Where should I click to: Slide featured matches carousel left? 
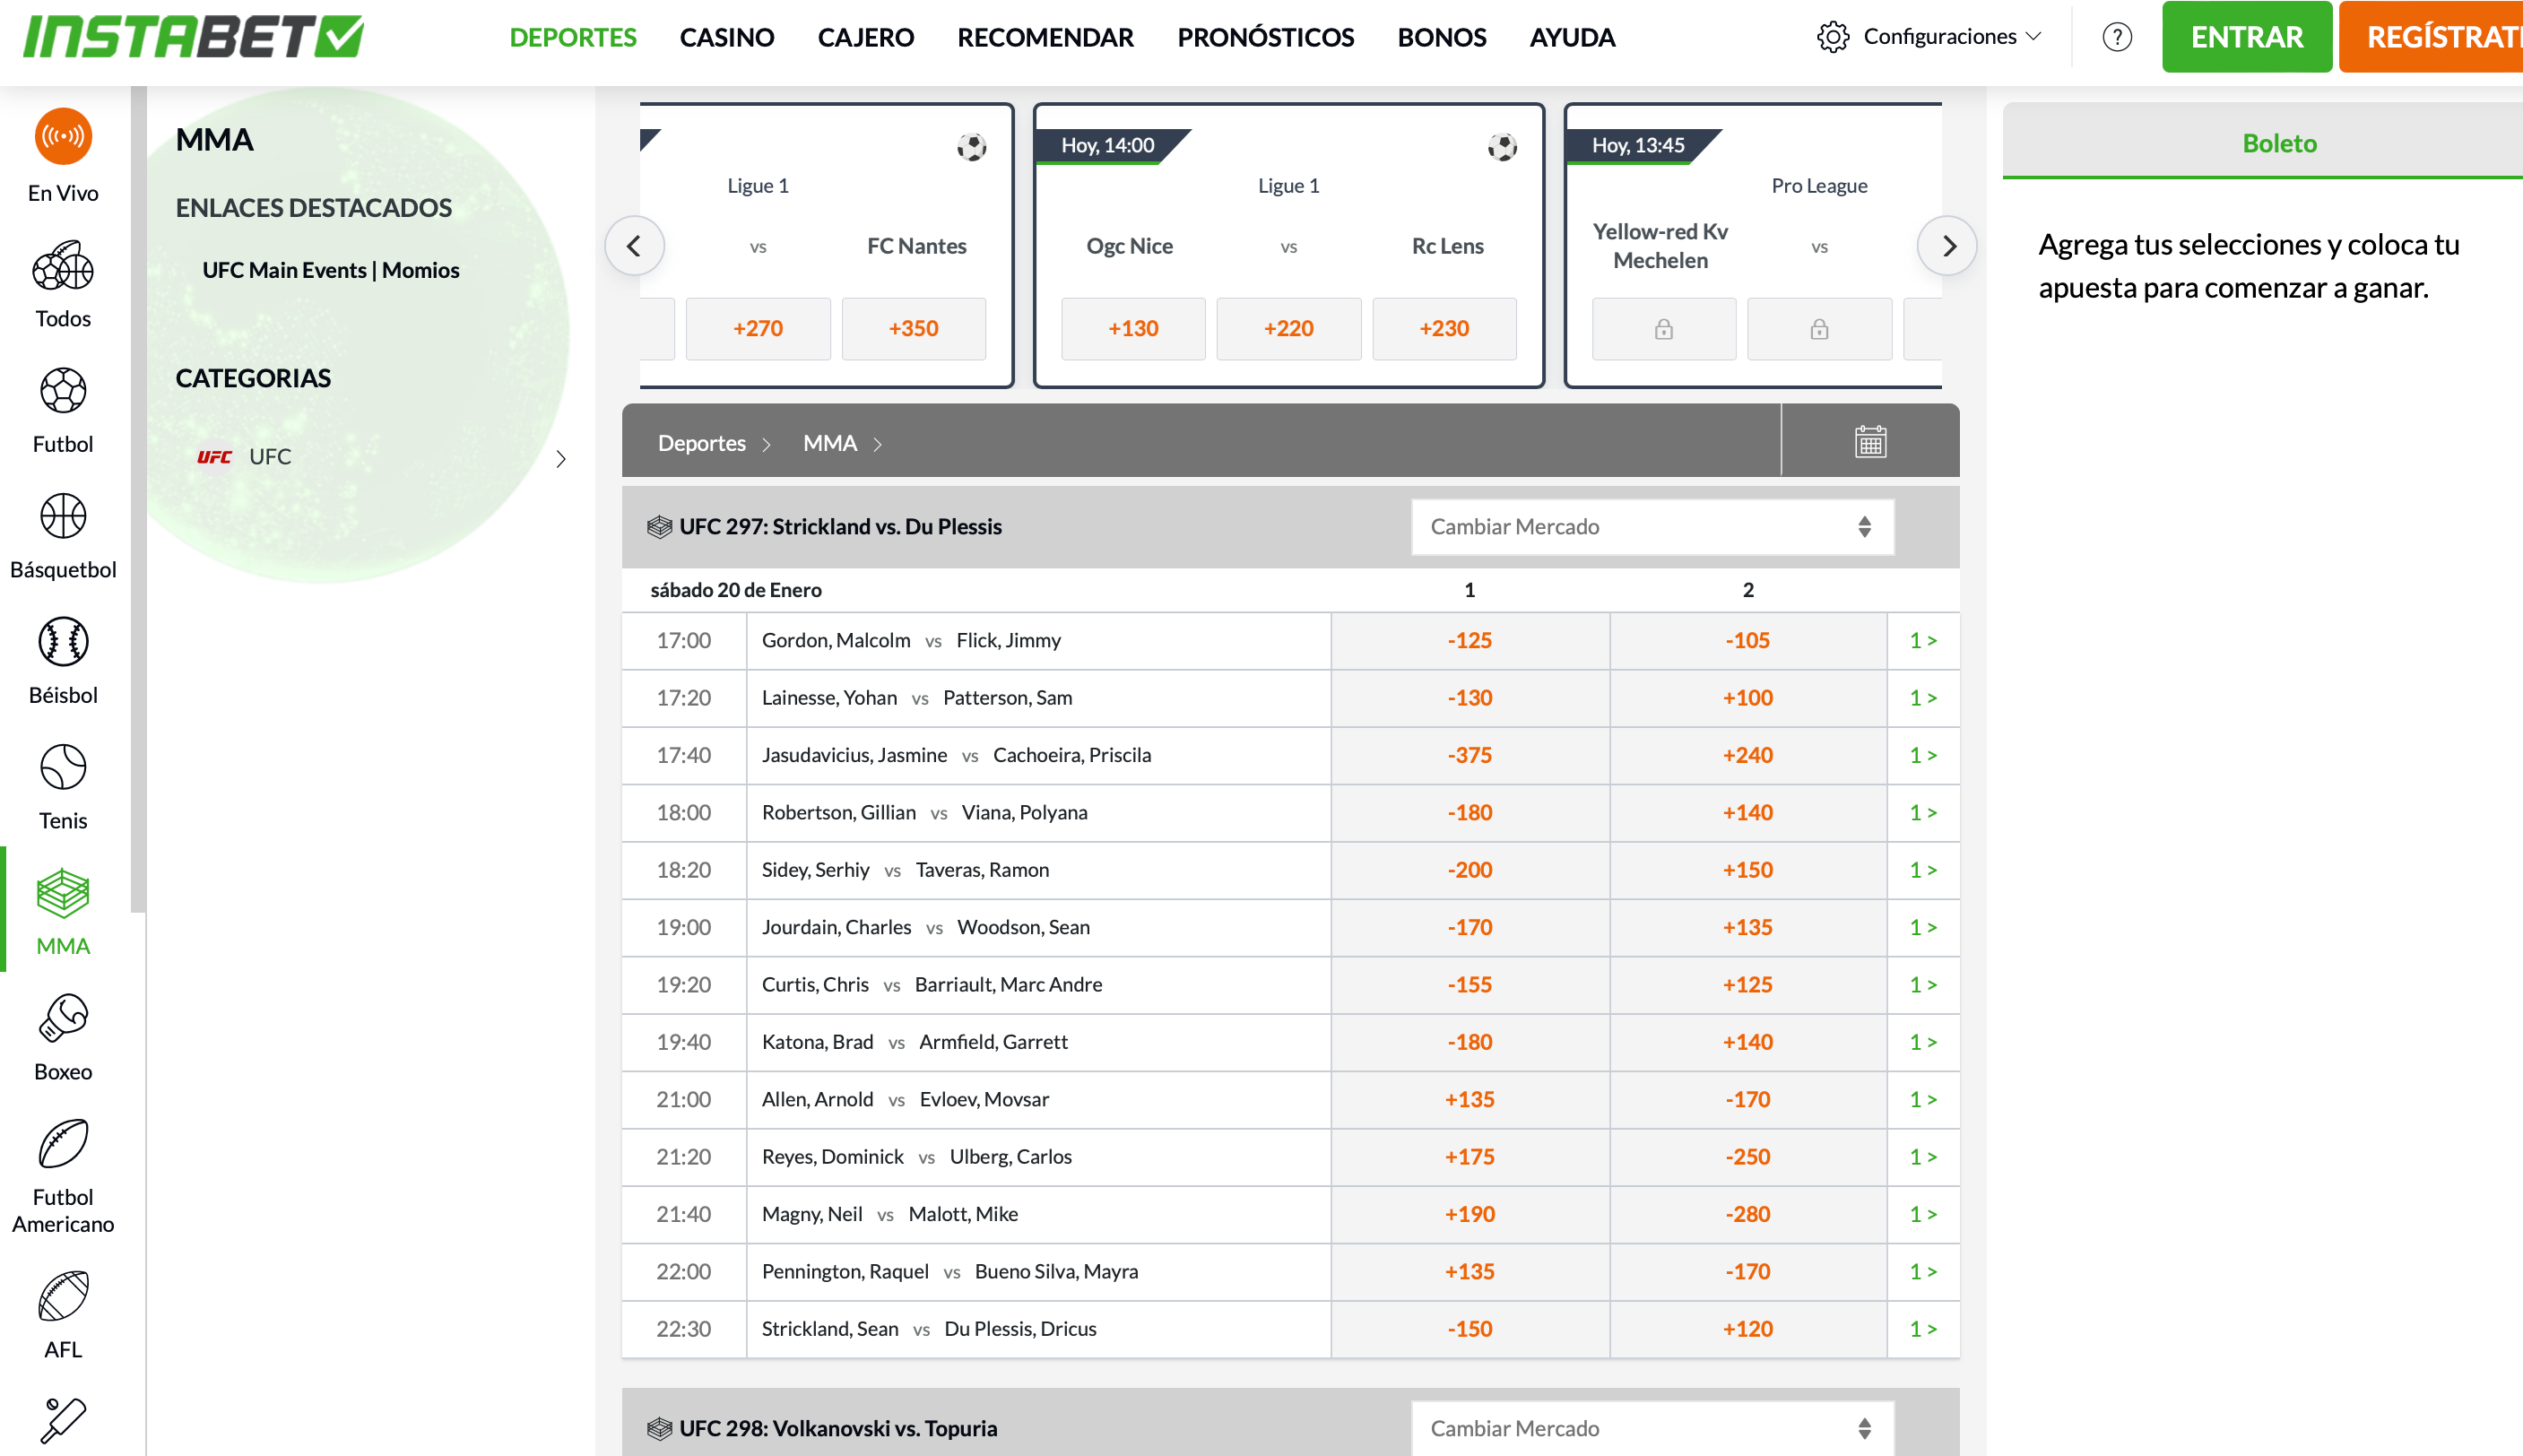[x=634, y=246]
